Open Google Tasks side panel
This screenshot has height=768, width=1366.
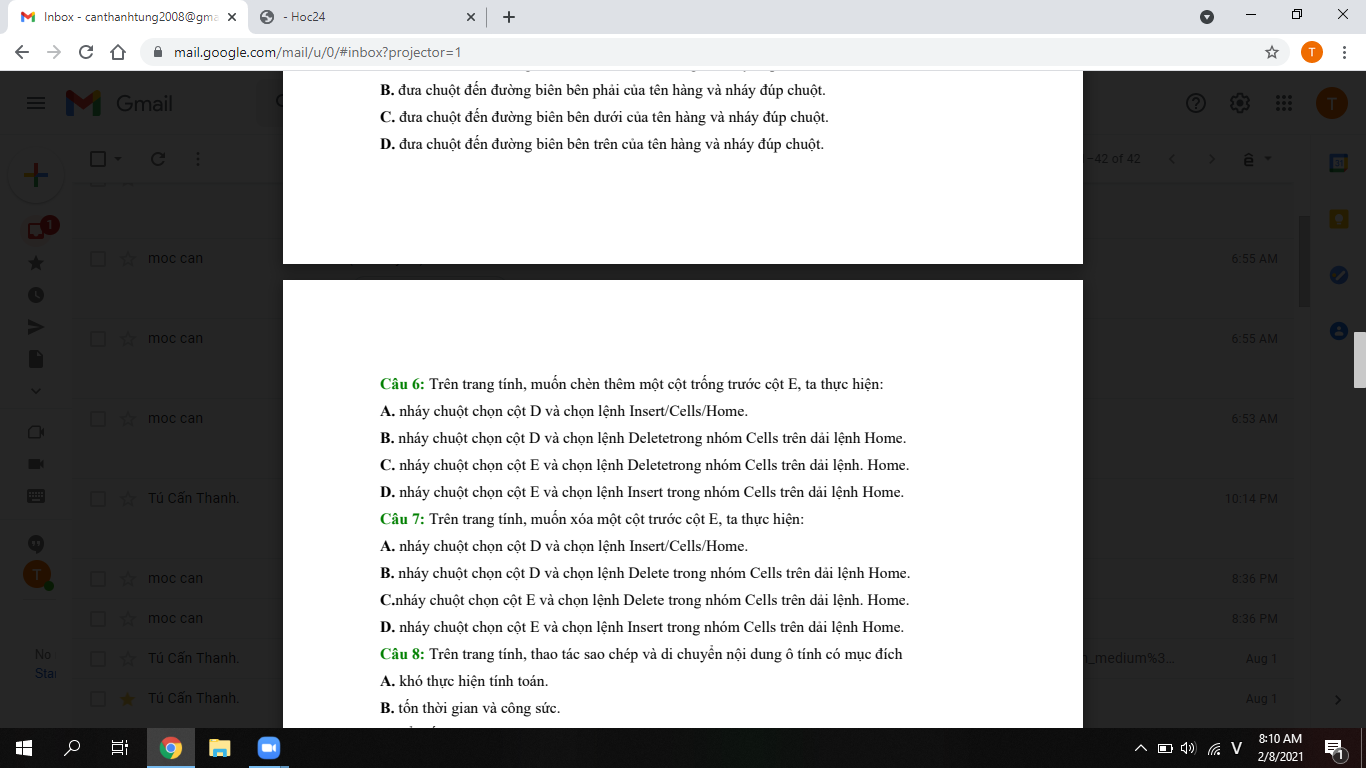pos(1338,274)
